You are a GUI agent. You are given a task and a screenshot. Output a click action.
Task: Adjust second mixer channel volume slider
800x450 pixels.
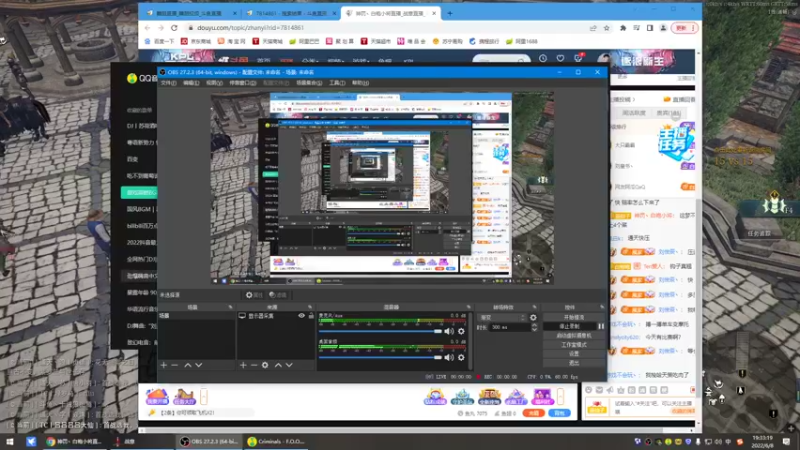381,358
